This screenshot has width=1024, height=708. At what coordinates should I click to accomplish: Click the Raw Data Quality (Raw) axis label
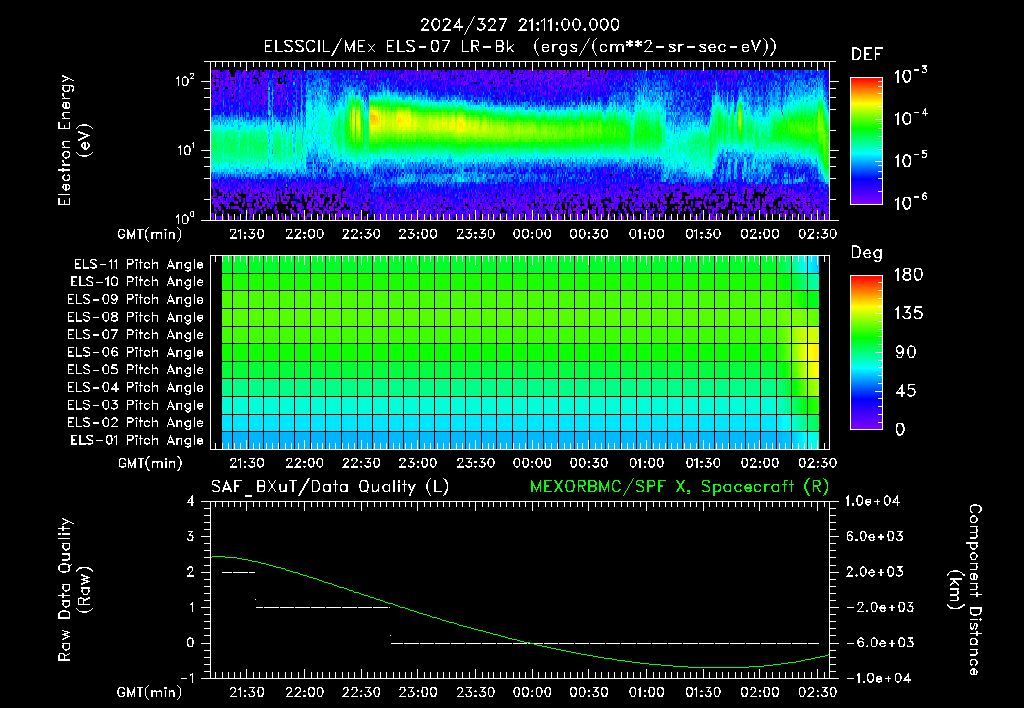pos(74,590)
